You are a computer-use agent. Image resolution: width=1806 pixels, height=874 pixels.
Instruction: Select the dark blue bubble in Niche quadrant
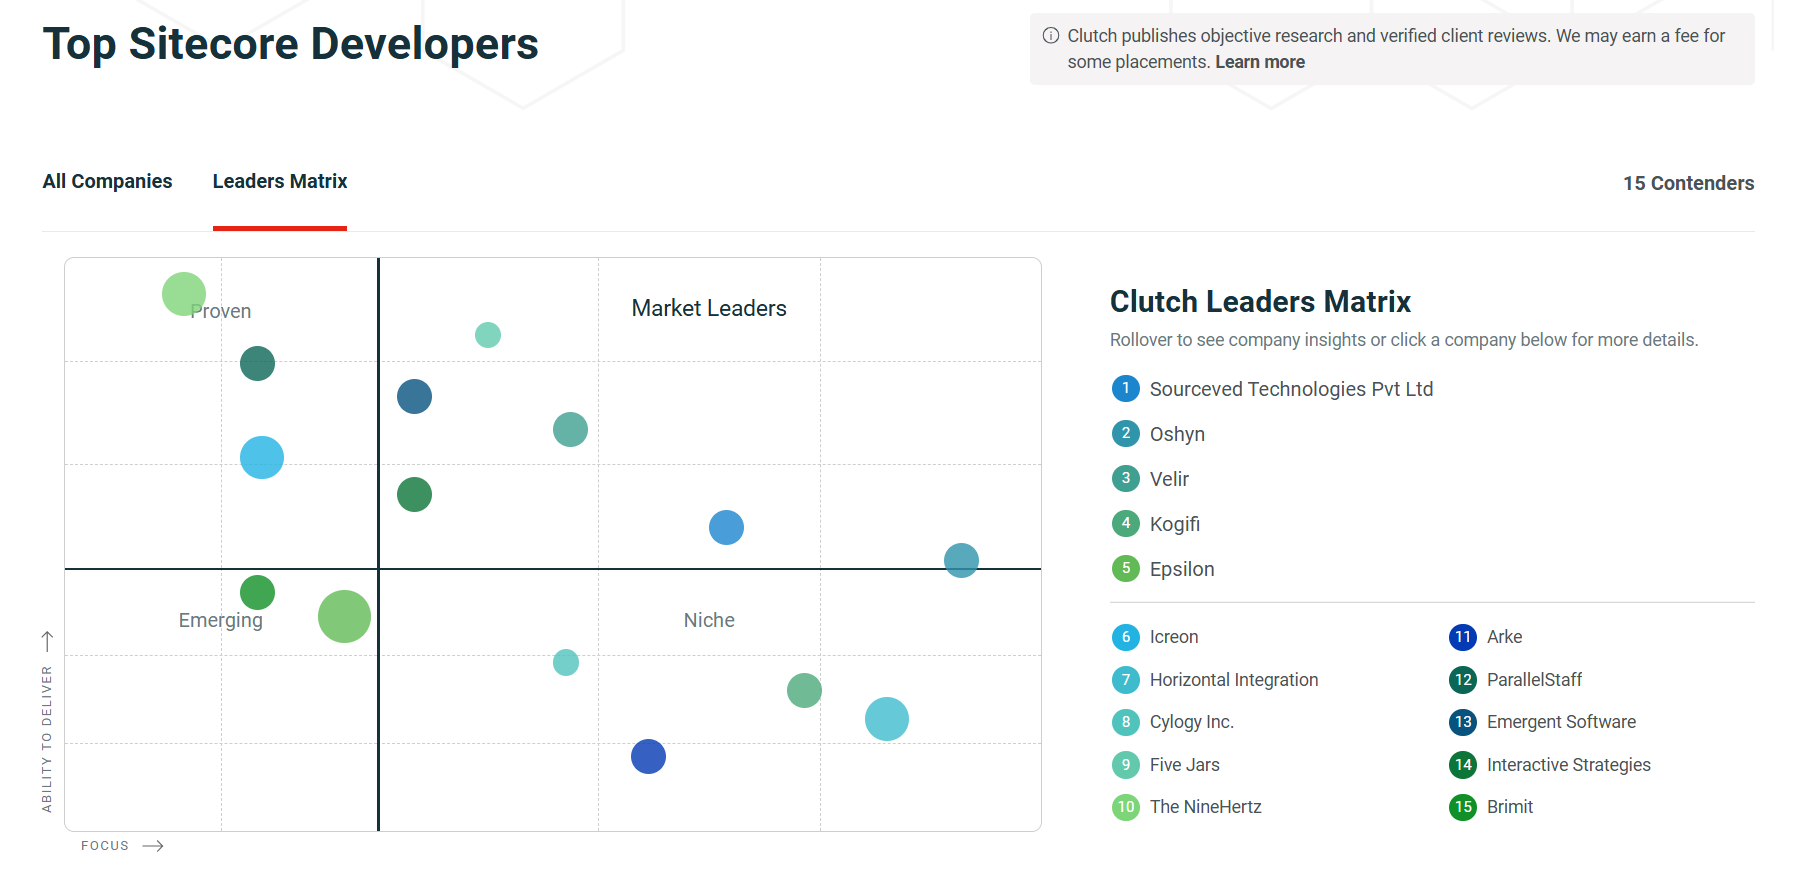(x=648, y=757)
